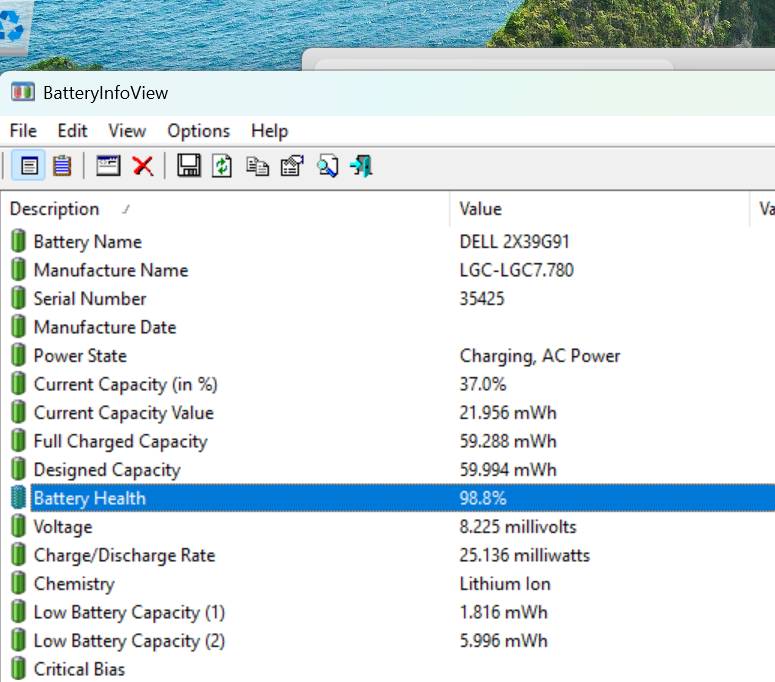Click the Properties window toolbar icon
This screenshot has height=682, width=775.
pos(108,166)
